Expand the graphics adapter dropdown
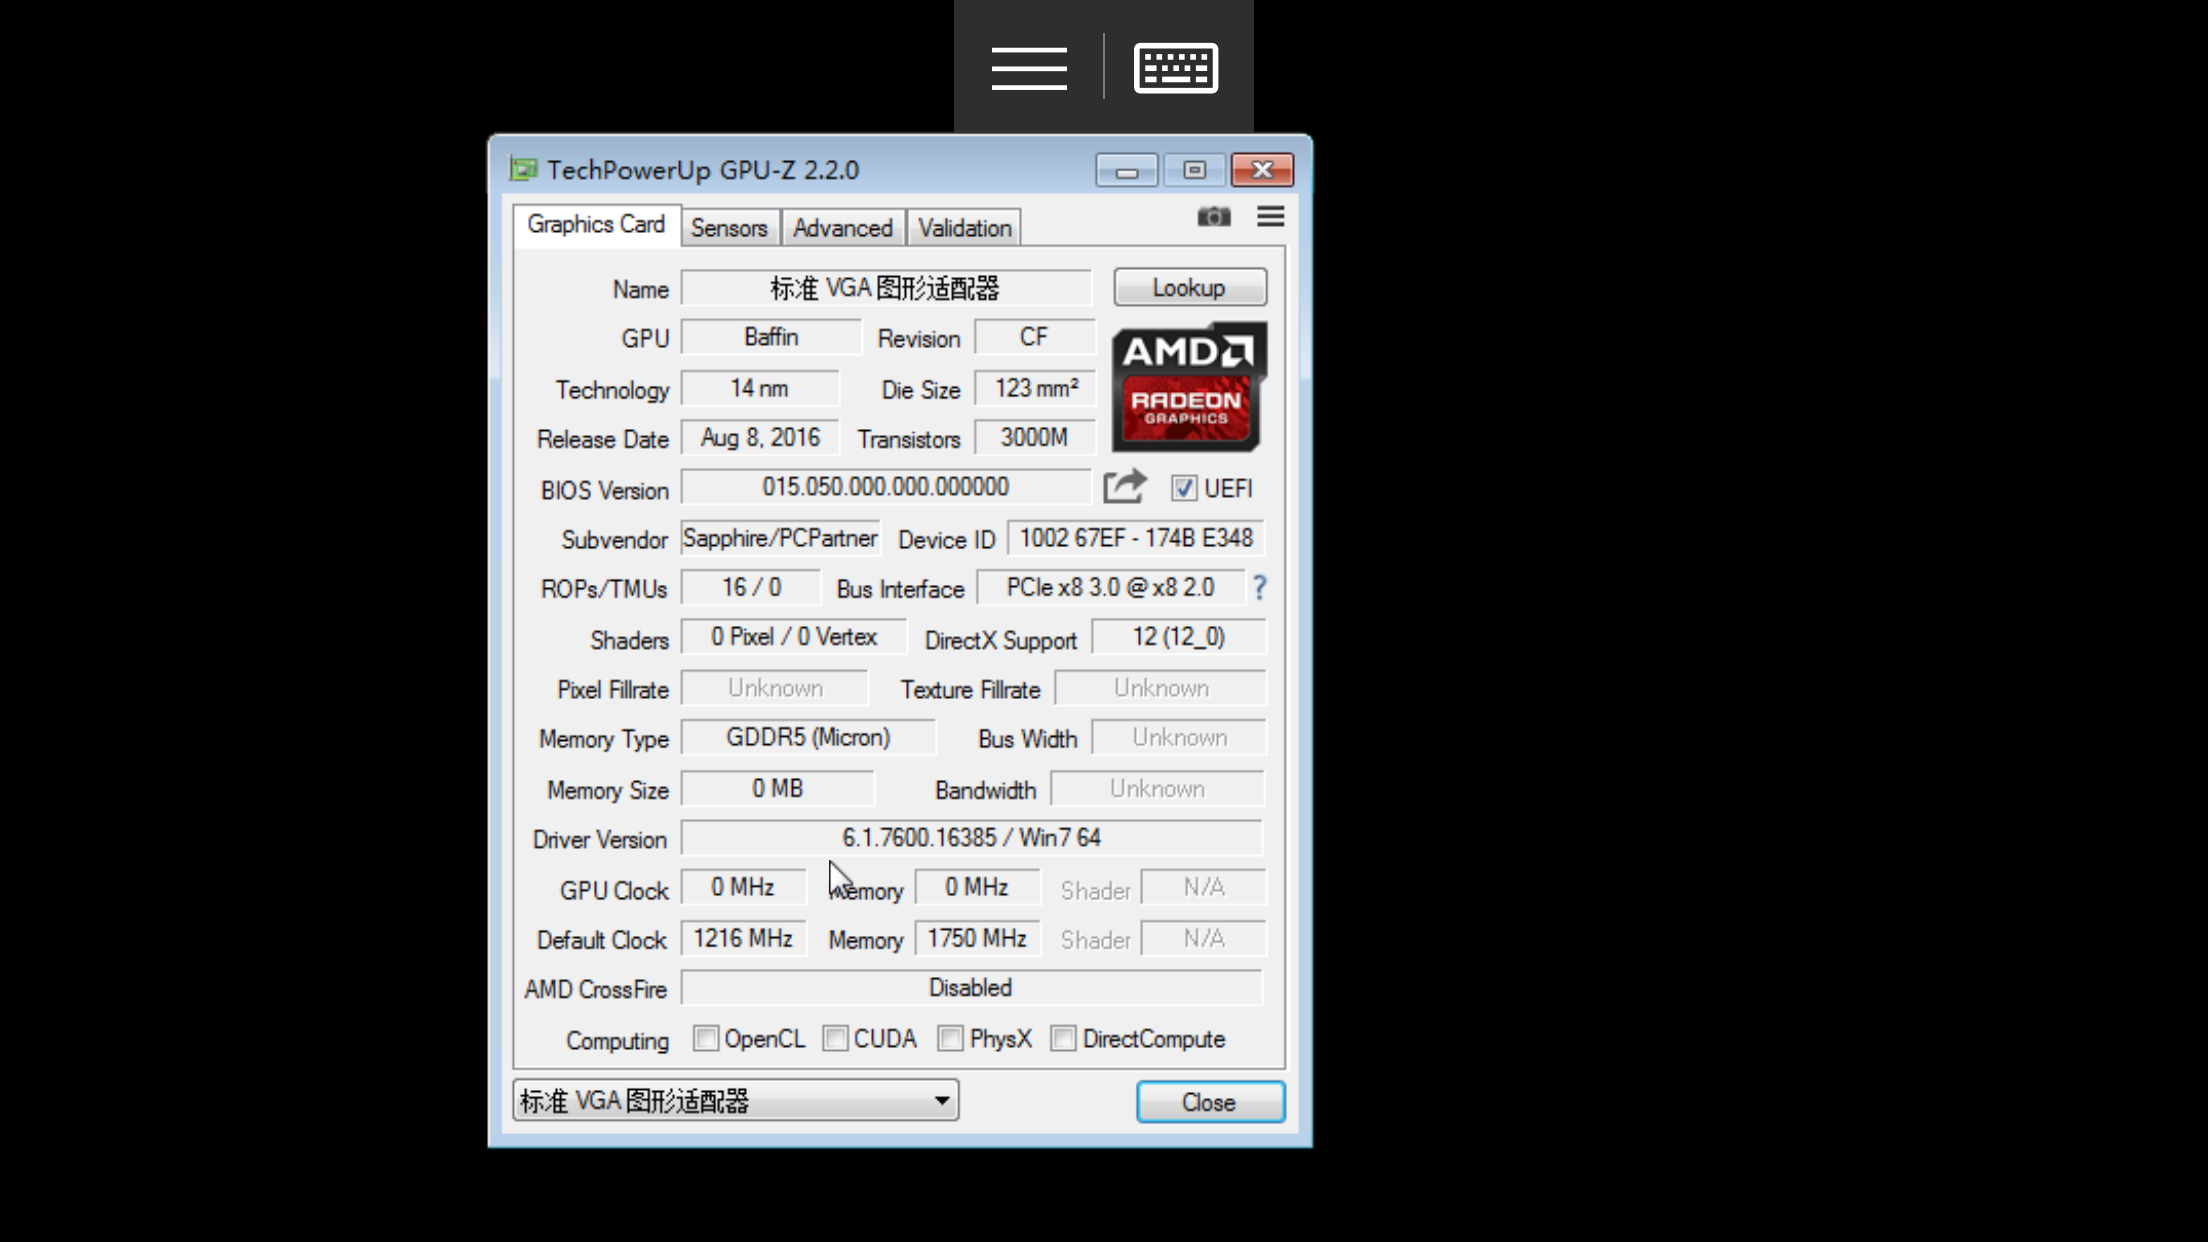This screenshot has width=2208, height=1242. coord(736,1100)
